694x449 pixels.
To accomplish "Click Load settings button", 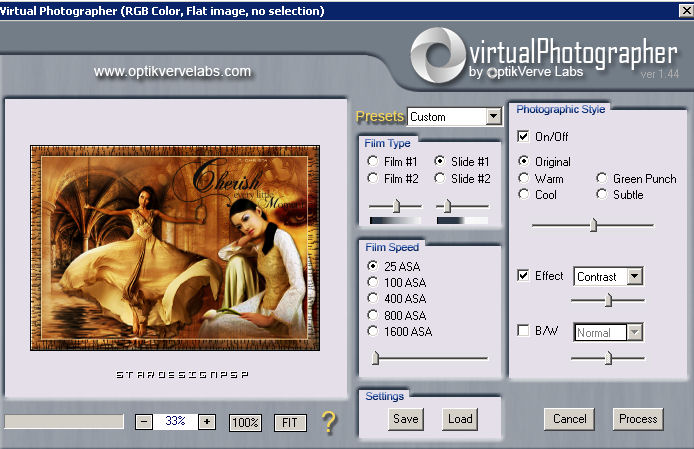I will (x=460, y=419).
